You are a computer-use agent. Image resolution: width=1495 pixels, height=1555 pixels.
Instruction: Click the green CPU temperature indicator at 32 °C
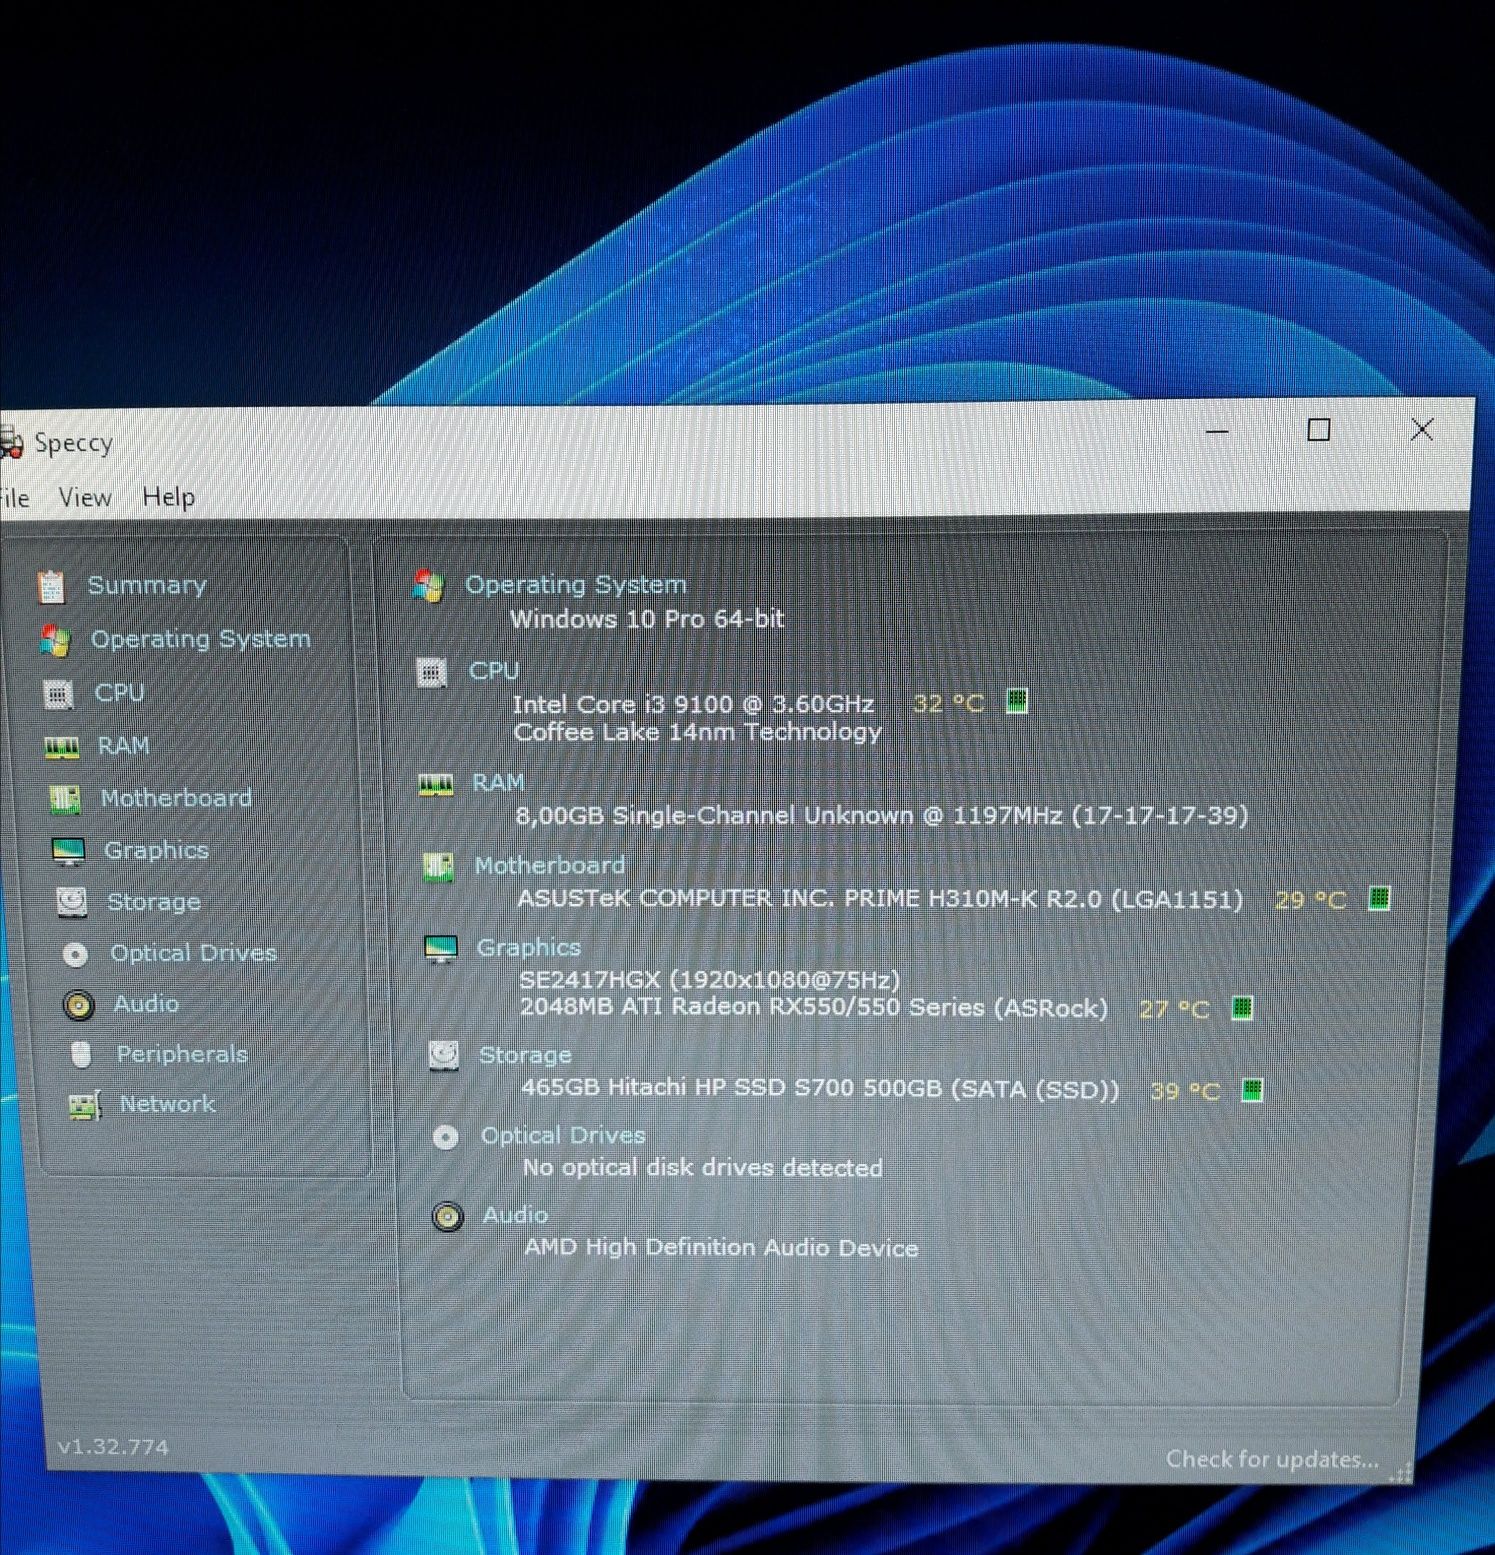point(1017,701)
